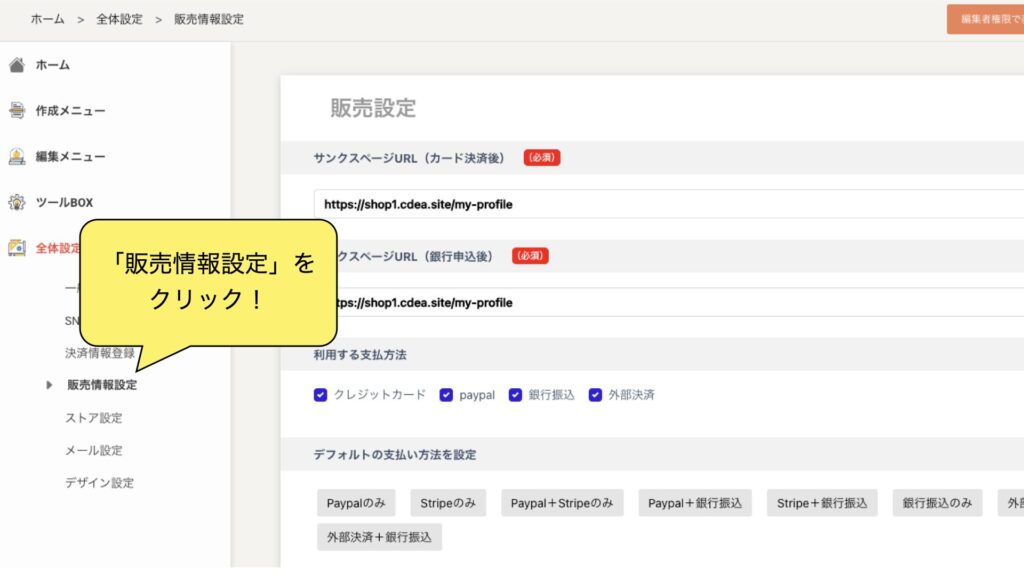Select the Stripeのみ default payment button
Image resolution: width=1024 pixels, height=576 pixels.
[x=448, y=503]
